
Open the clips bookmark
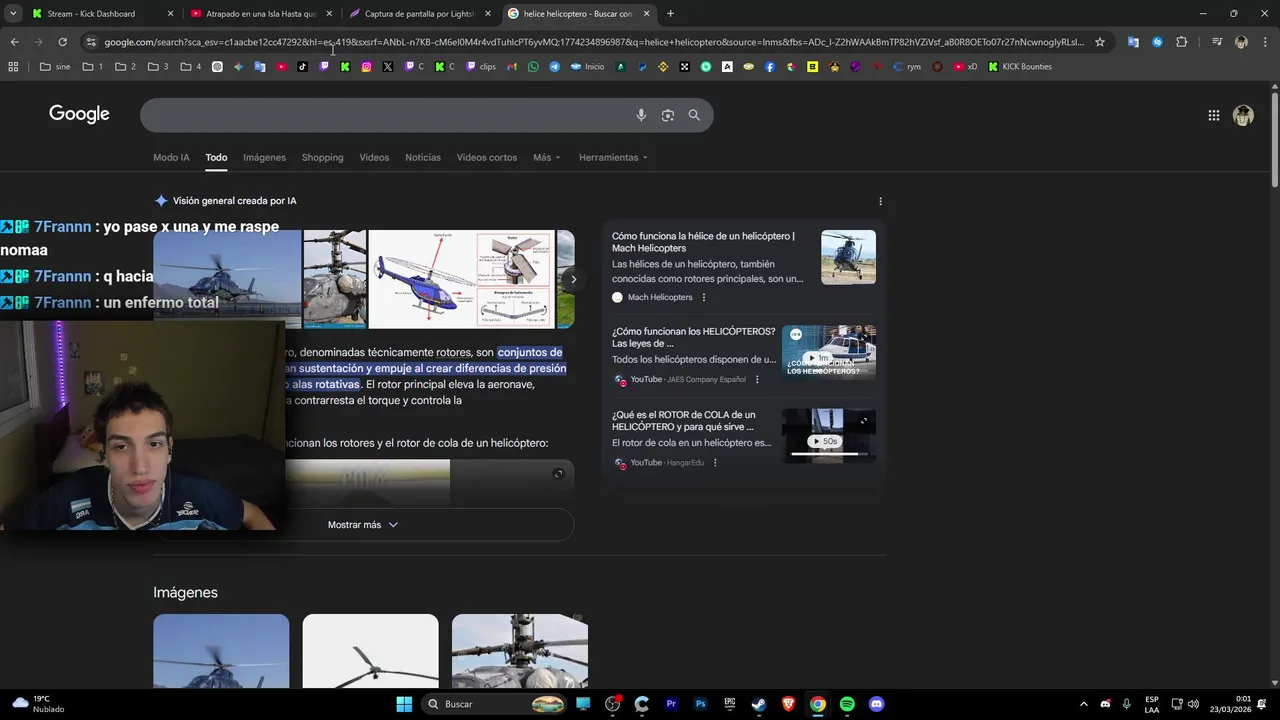tap(479, 67)
